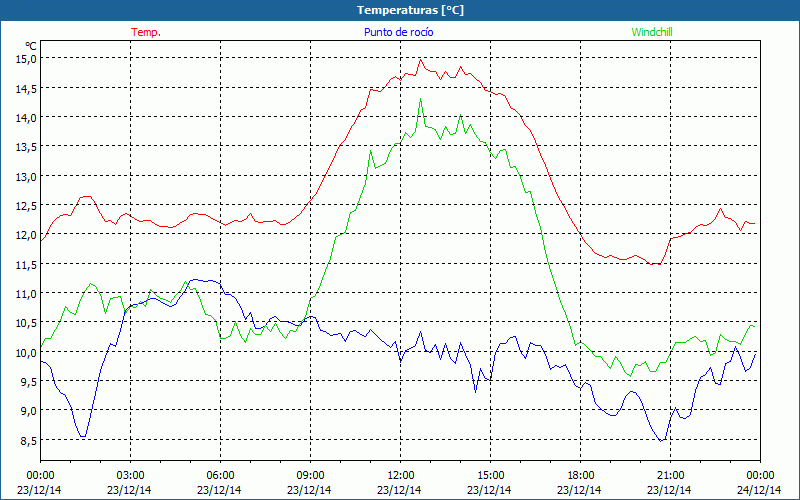Click the 9,5 y-axis value

point(29,382)
